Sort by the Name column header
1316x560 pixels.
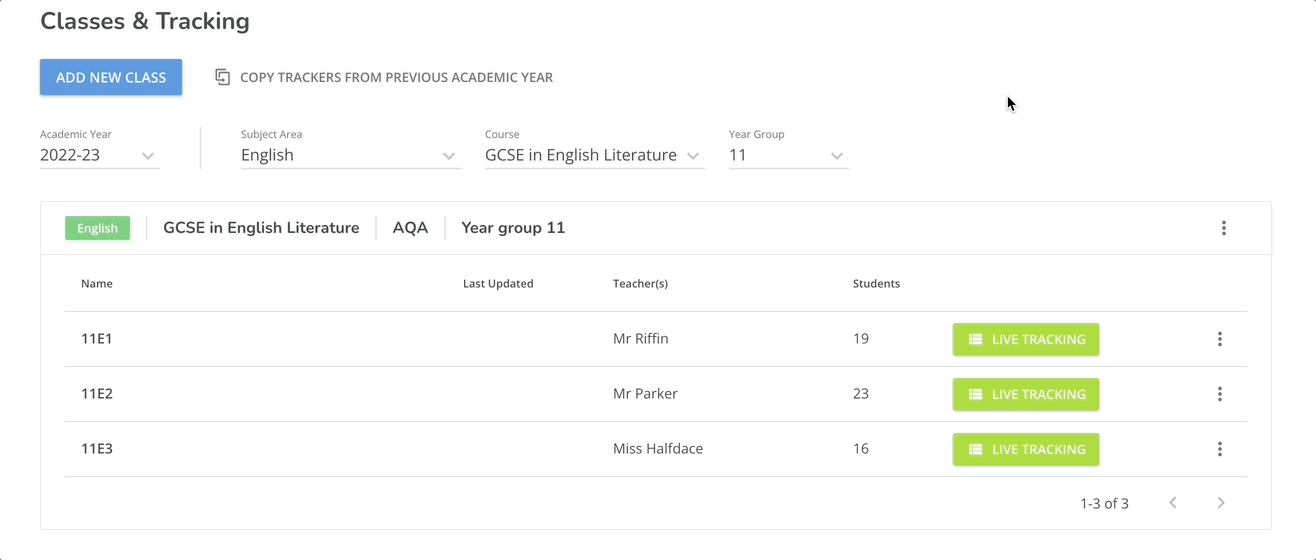pyautogui.click(x=97, y=284)
